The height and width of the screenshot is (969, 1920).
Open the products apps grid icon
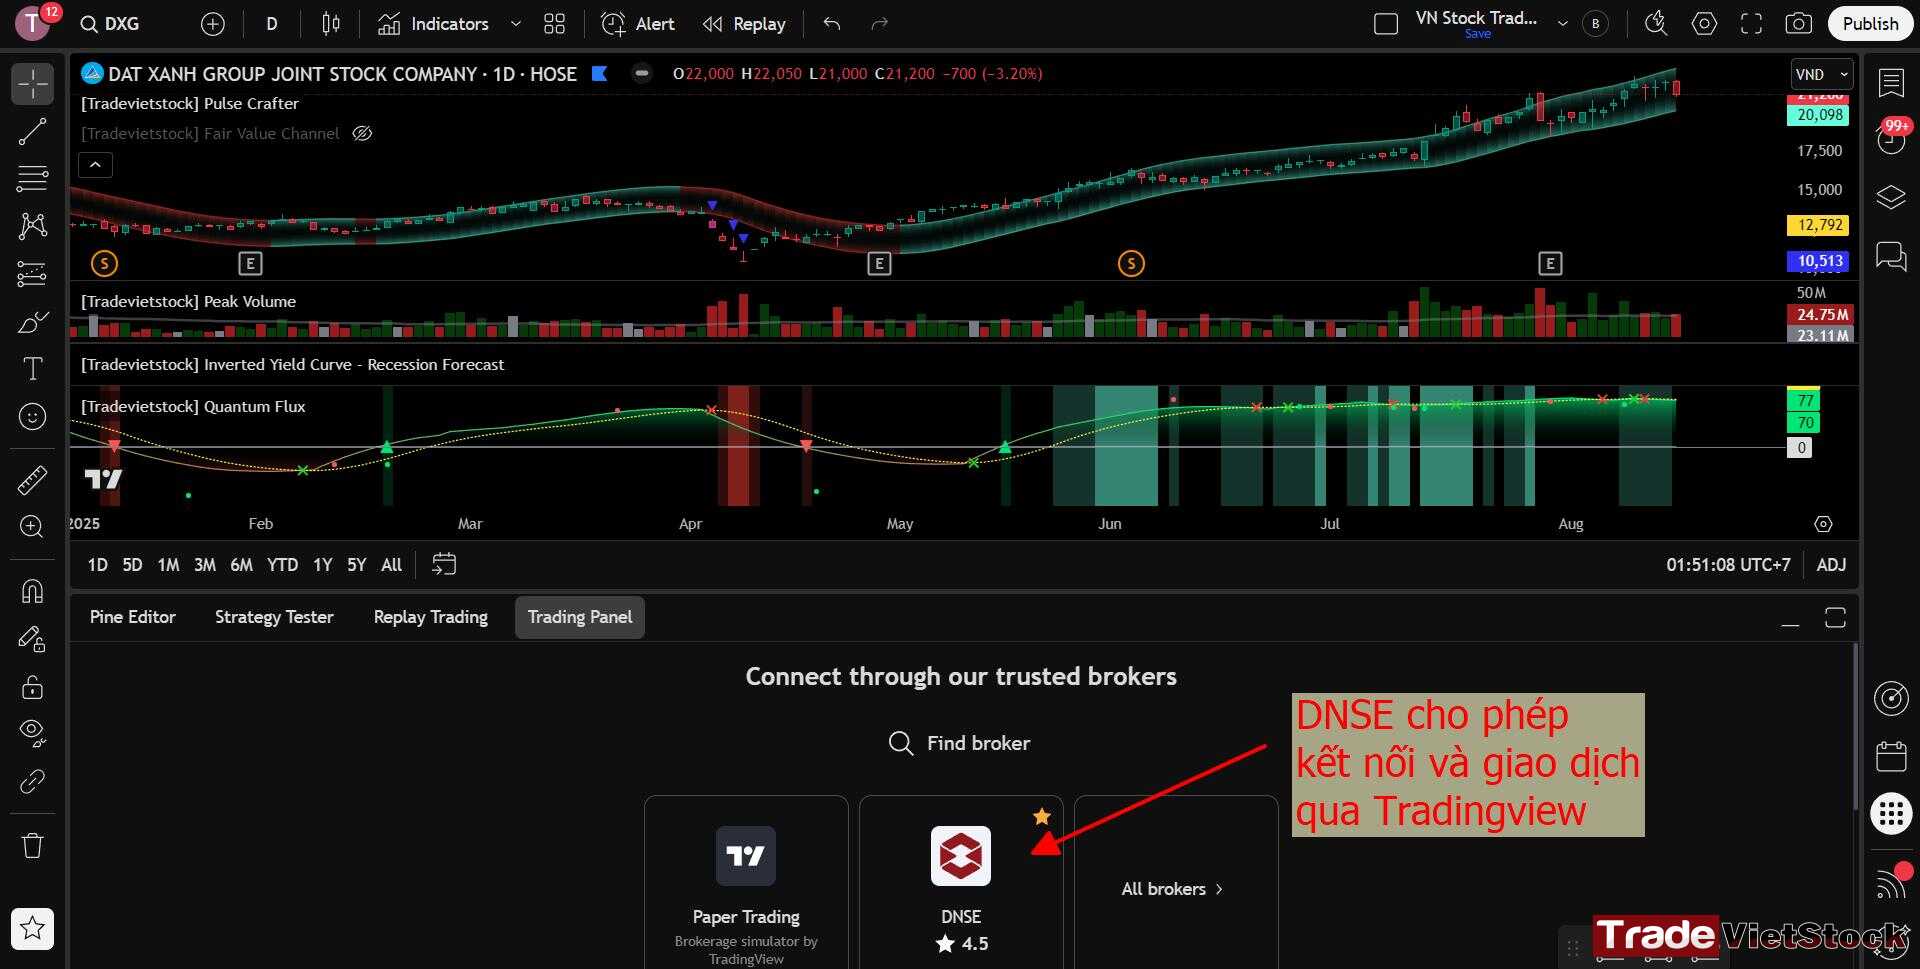1891,813
